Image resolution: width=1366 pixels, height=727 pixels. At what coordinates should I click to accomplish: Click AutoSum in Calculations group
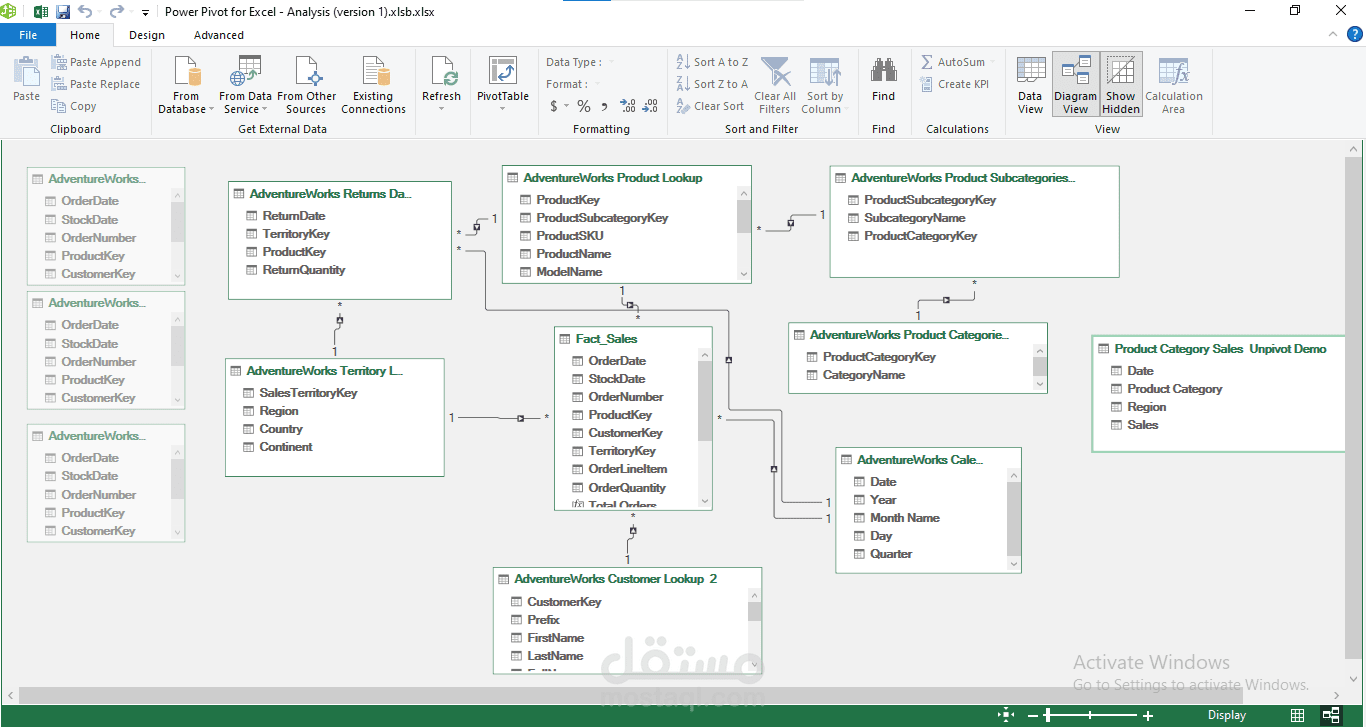click(954, 62)
